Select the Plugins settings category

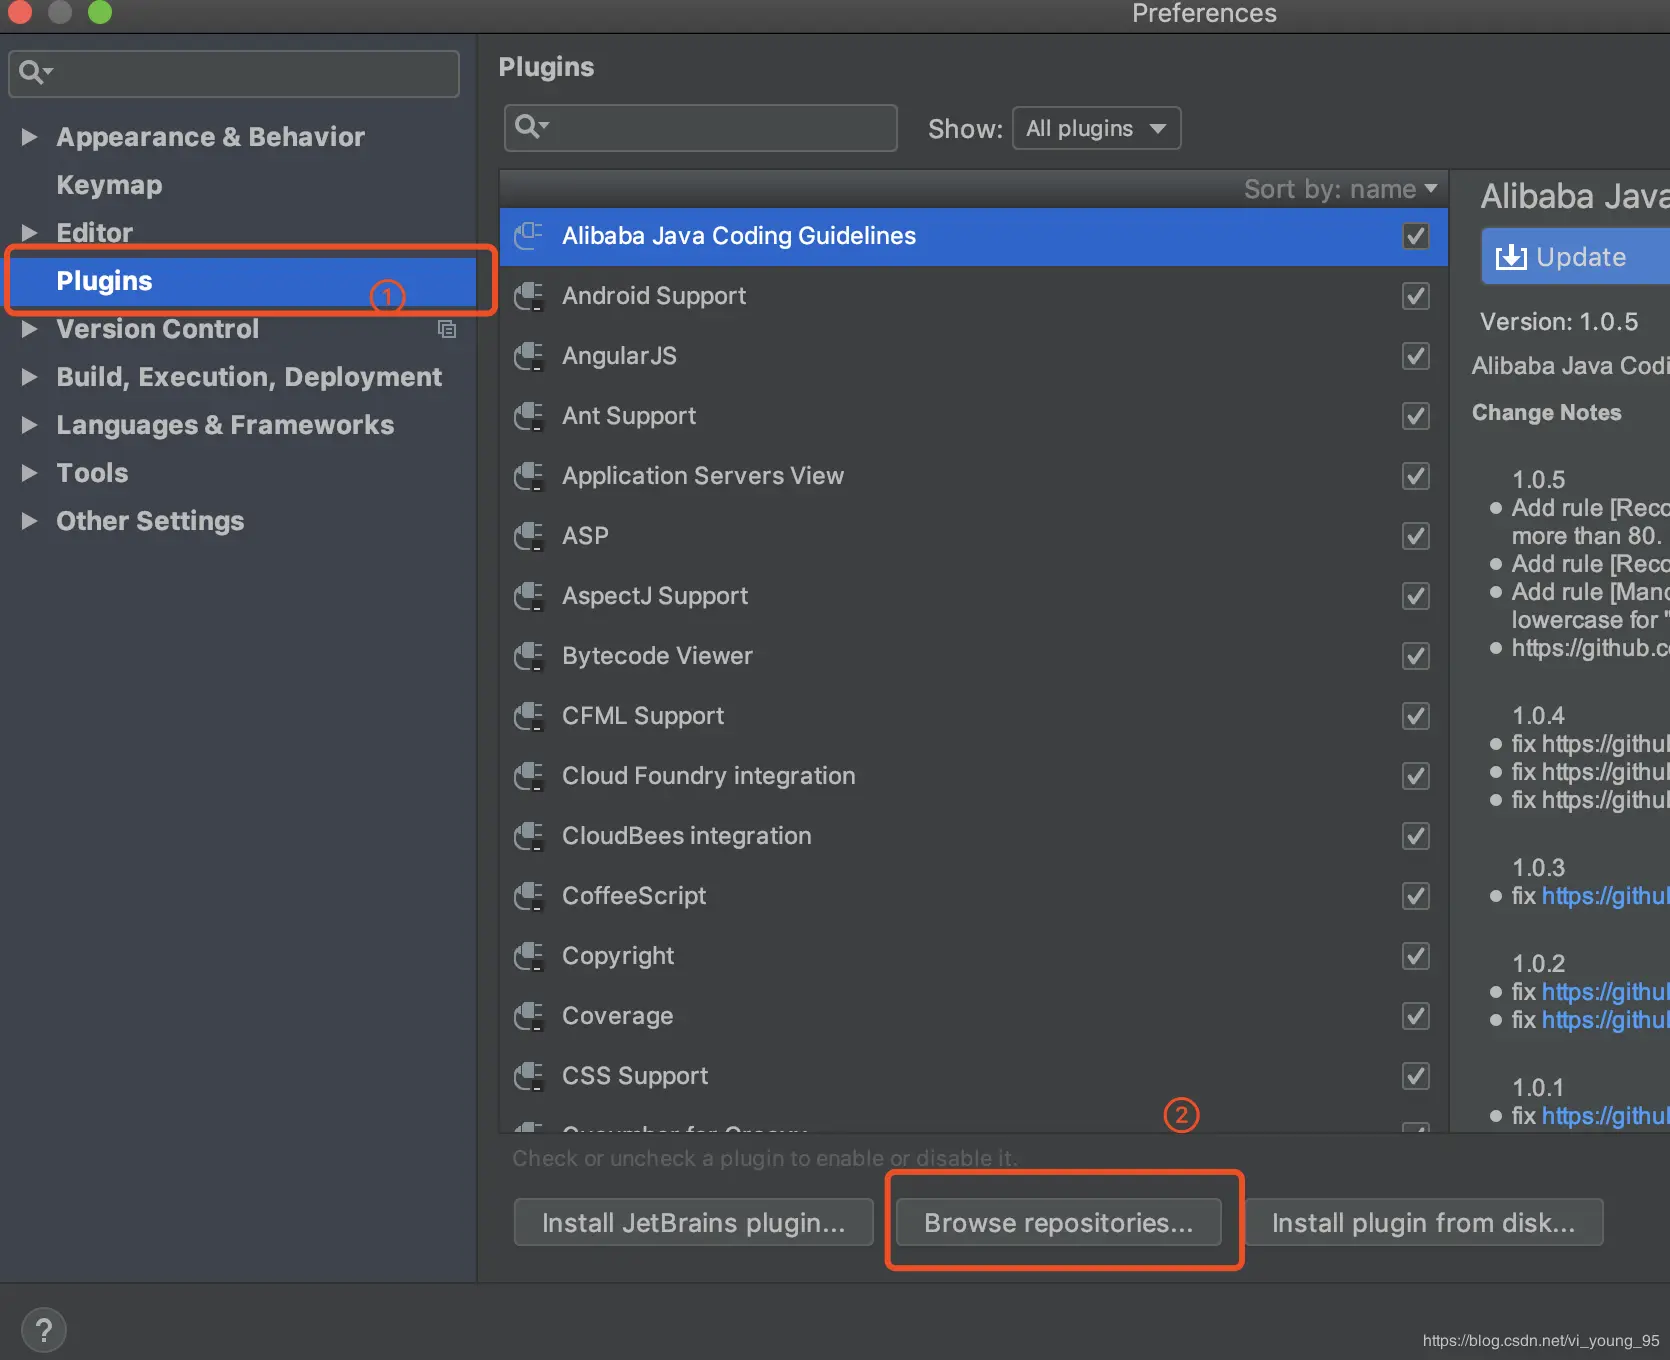tap(104, 281)
